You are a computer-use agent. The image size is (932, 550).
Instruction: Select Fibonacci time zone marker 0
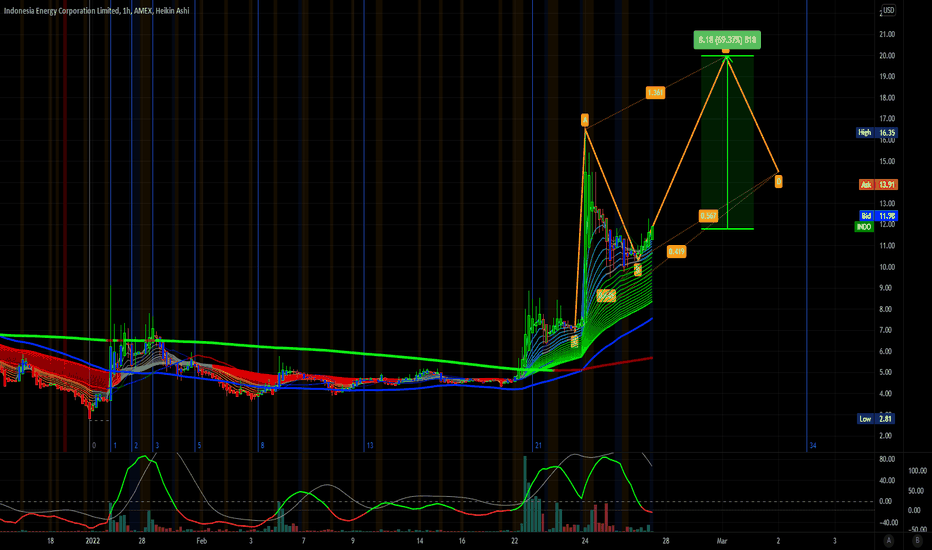pyautogui.click(x=93, y=445)
